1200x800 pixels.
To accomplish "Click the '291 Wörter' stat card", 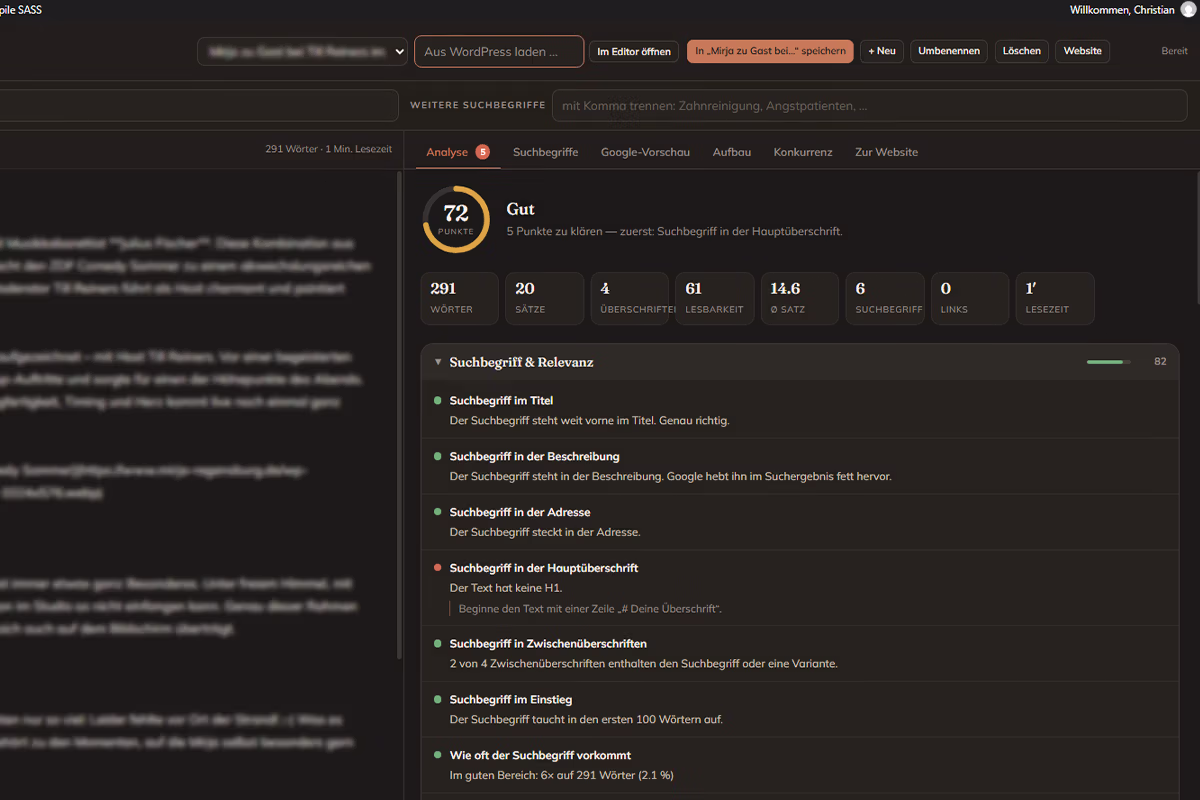I will 459,298.
